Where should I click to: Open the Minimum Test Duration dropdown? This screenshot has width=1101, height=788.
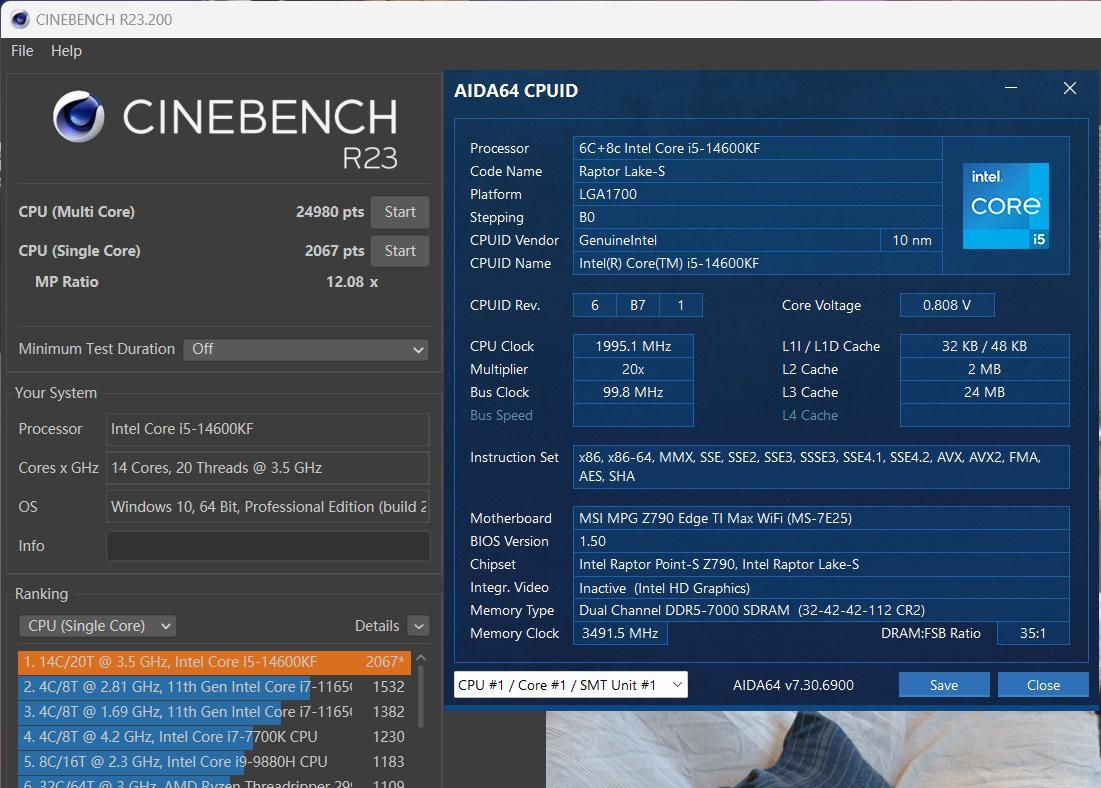pyautogui.click(x=306, y=349)
